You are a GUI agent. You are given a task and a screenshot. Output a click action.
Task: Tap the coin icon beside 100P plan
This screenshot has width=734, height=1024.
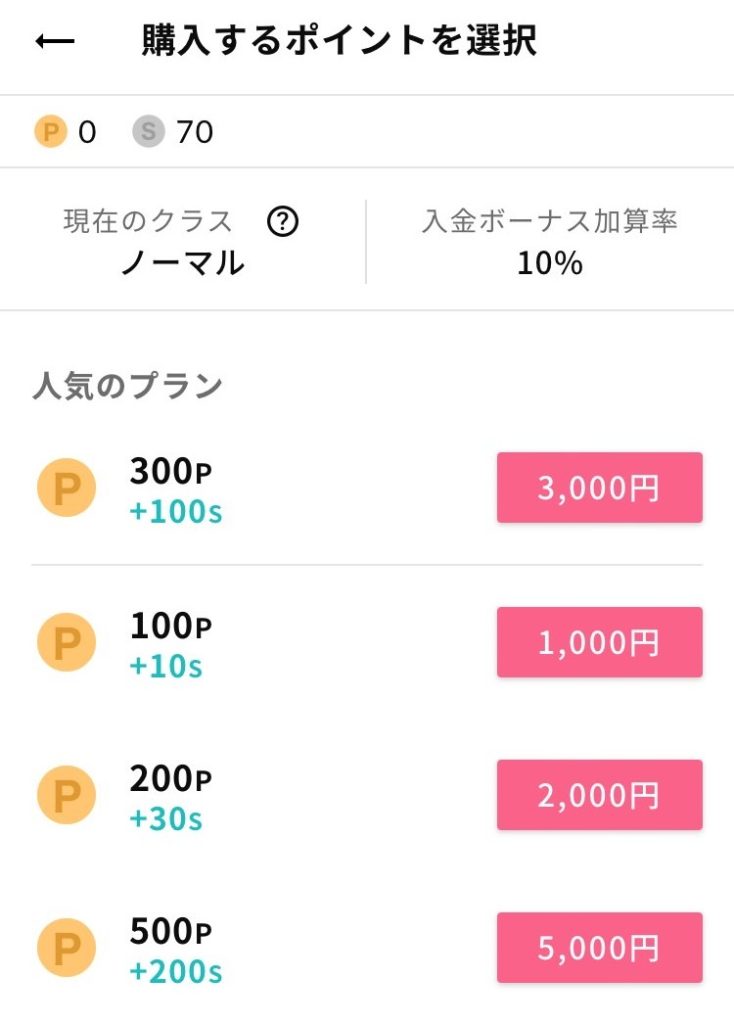66,642
